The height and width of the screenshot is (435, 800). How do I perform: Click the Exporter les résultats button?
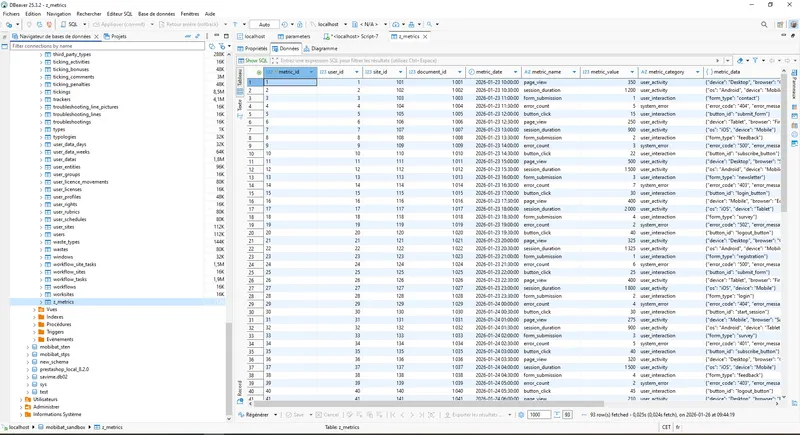tap(475, 415)
